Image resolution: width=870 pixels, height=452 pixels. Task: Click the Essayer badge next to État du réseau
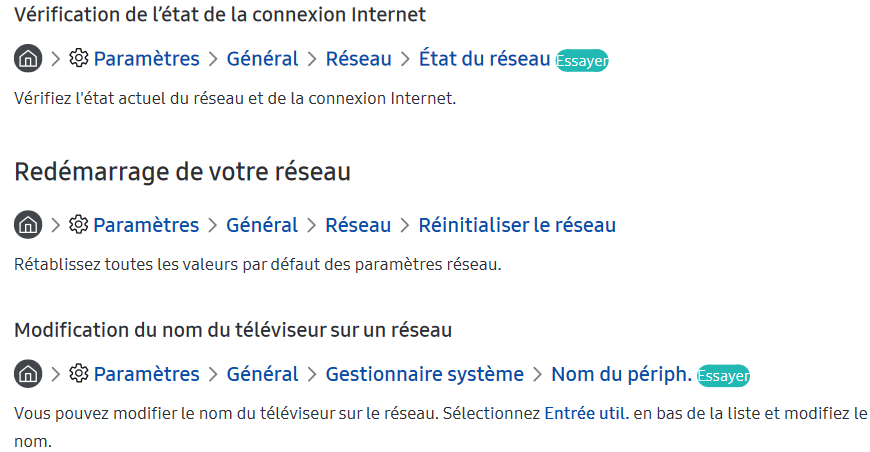582,60
